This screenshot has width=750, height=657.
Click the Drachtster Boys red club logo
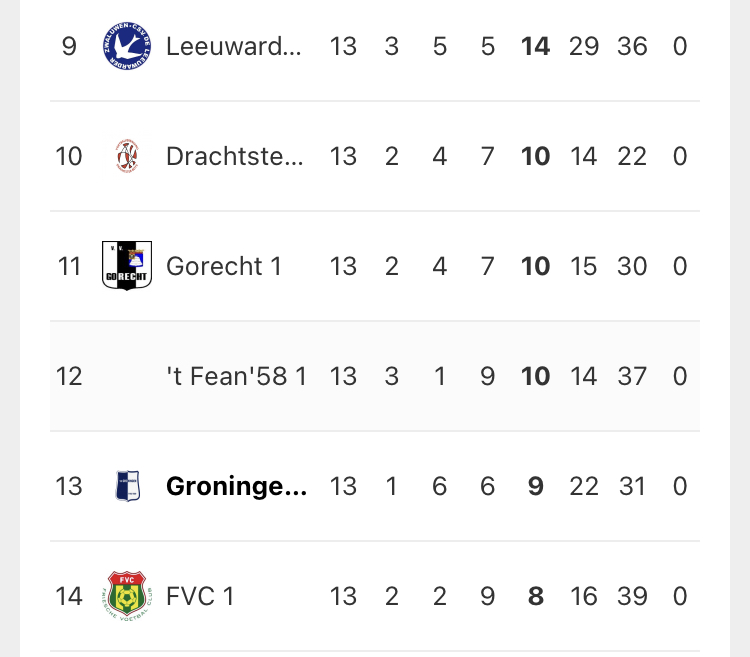point(127,156)
